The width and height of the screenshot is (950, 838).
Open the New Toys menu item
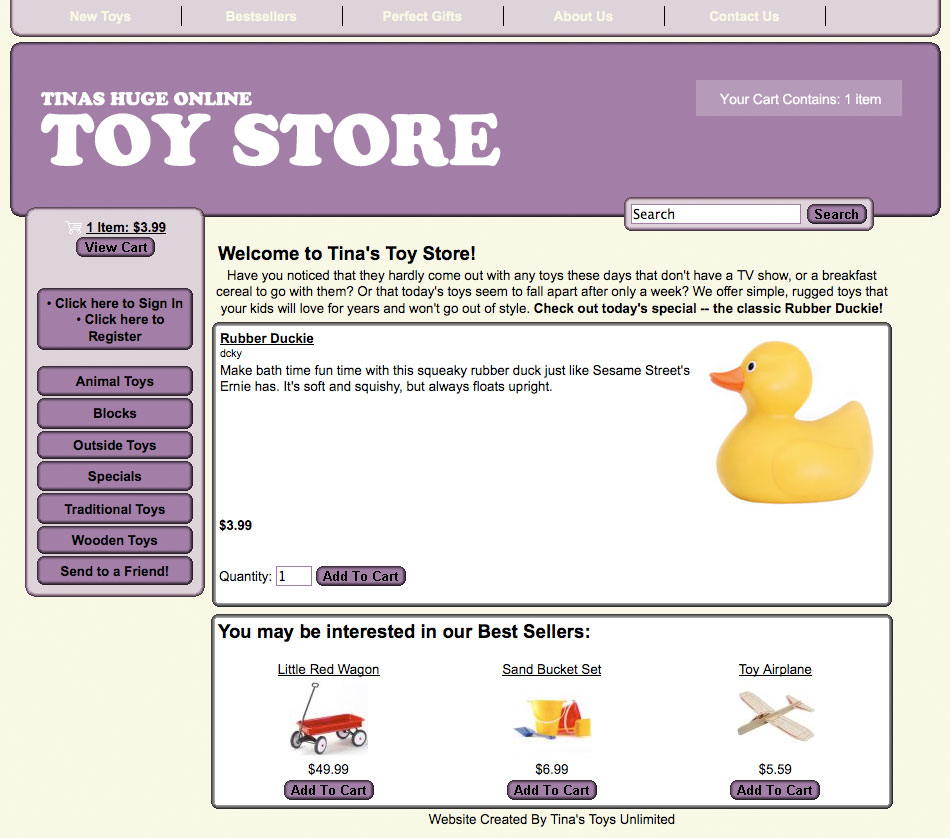100,16
